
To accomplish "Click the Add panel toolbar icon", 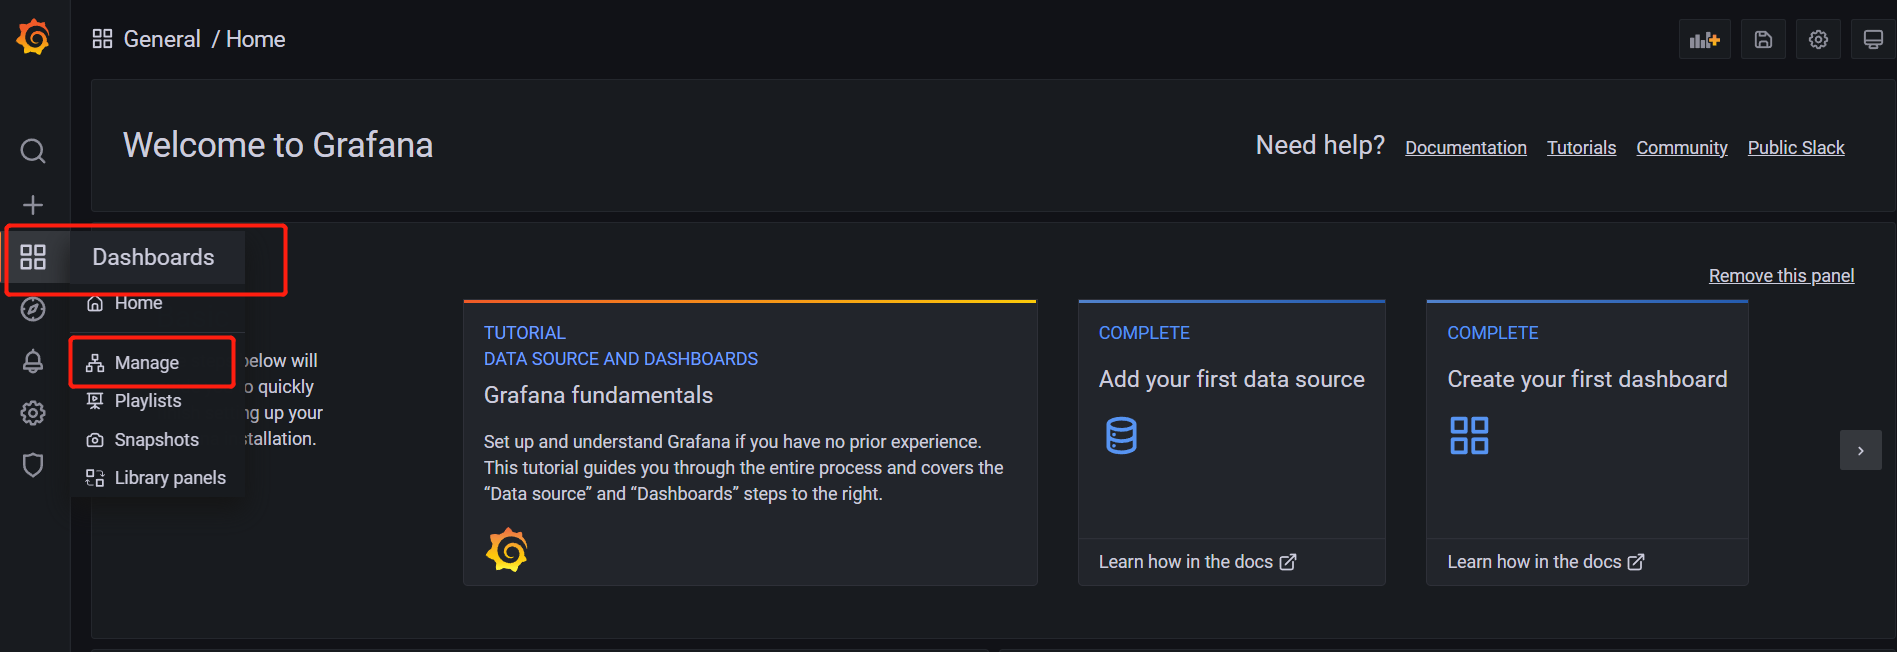I will [x=1705, y=40].
